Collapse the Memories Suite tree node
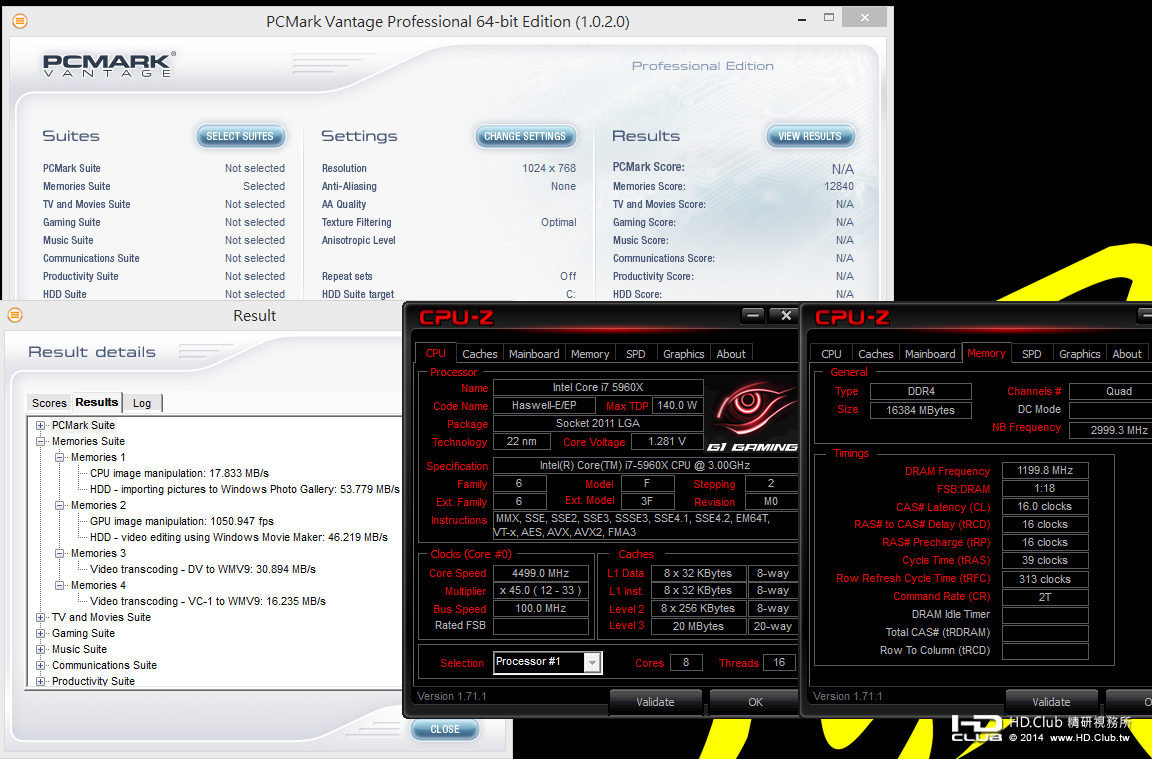 pyautogui.click(x=41, y=442)
